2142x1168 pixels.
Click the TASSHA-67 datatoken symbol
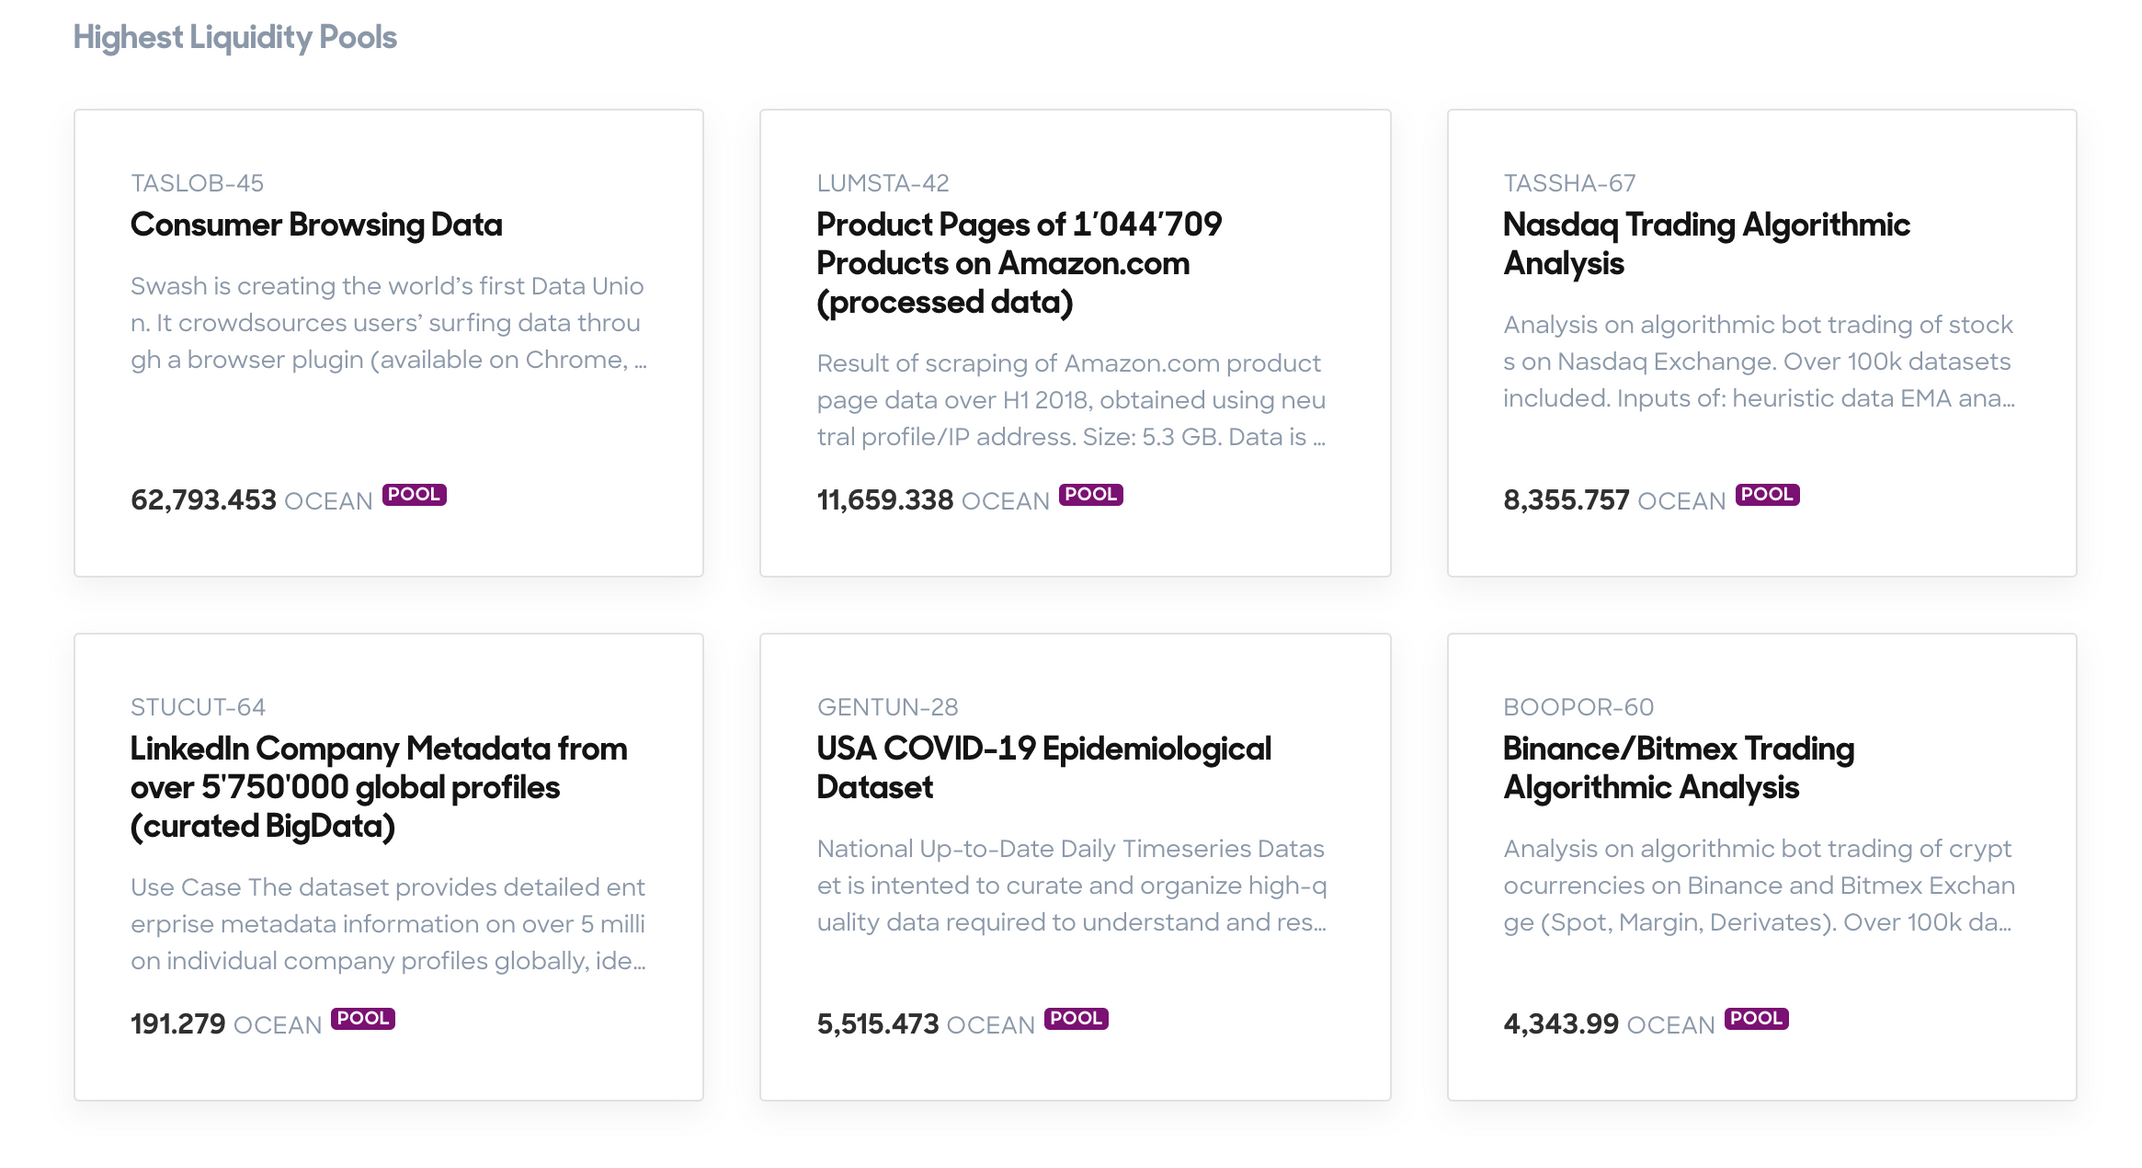tap(1570, 183)
